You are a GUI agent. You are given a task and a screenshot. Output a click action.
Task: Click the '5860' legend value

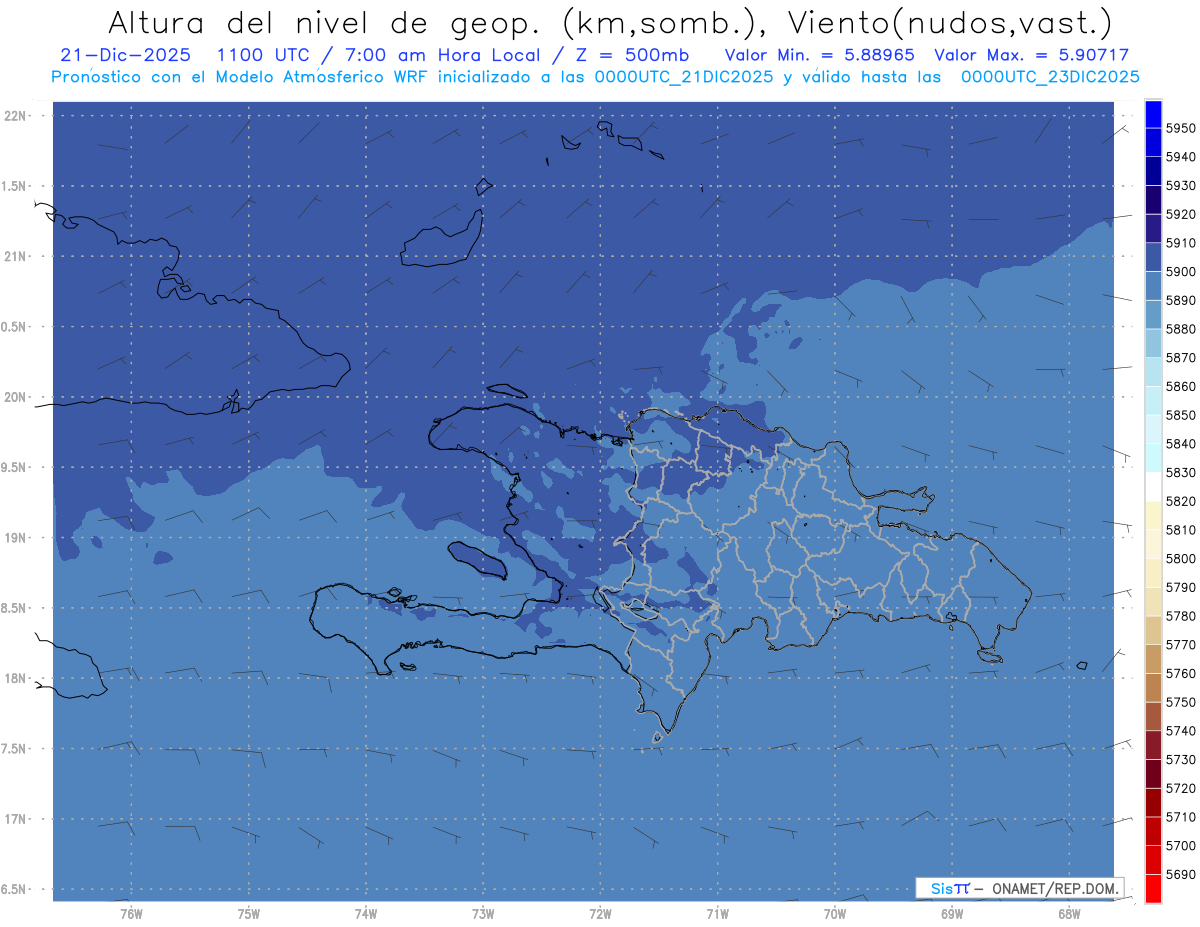[1180, 386]
